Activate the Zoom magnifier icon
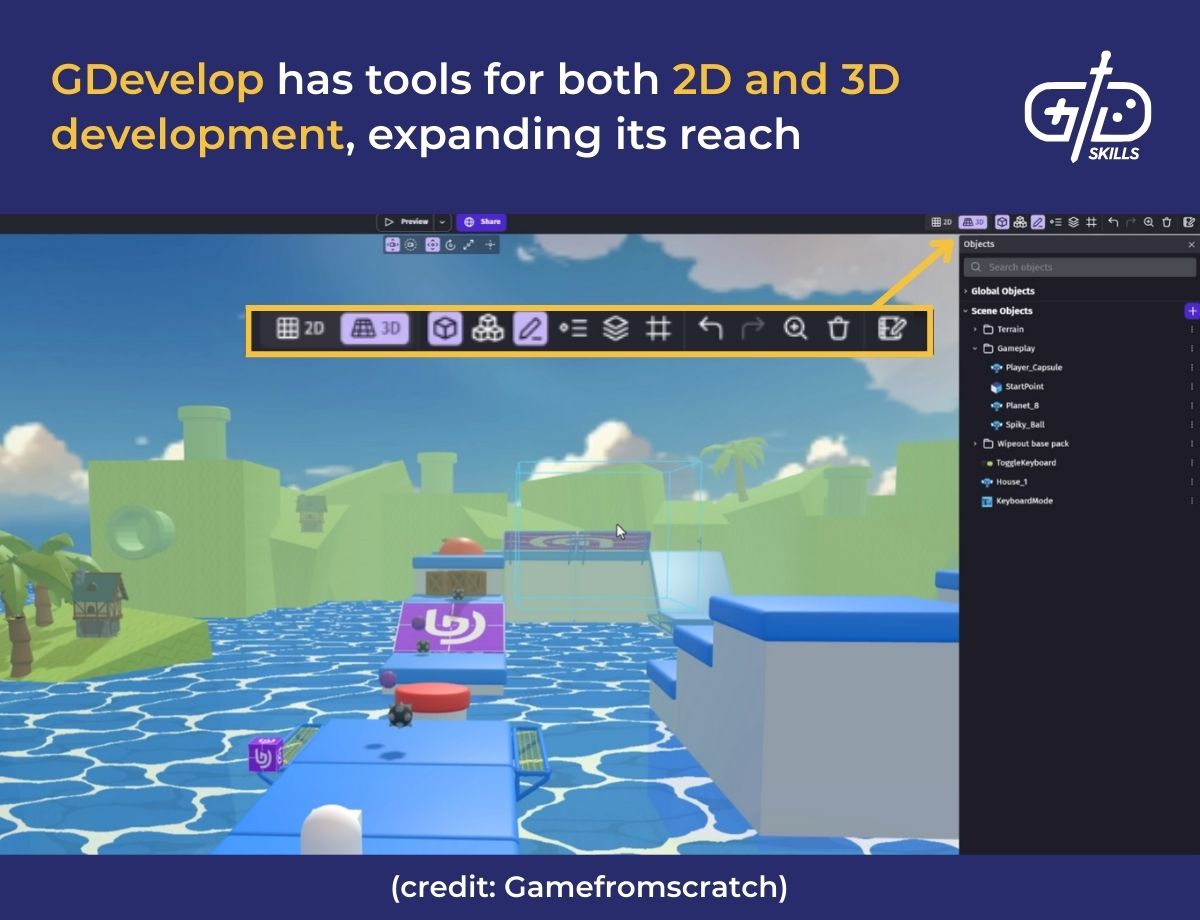 (794, 329)
